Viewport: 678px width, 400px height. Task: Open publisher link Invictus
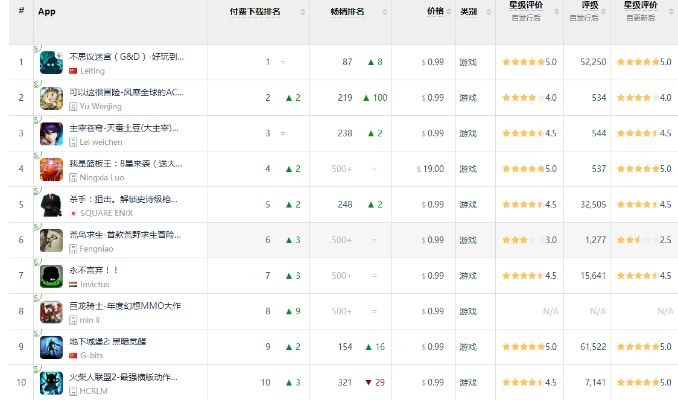point(95,285)
